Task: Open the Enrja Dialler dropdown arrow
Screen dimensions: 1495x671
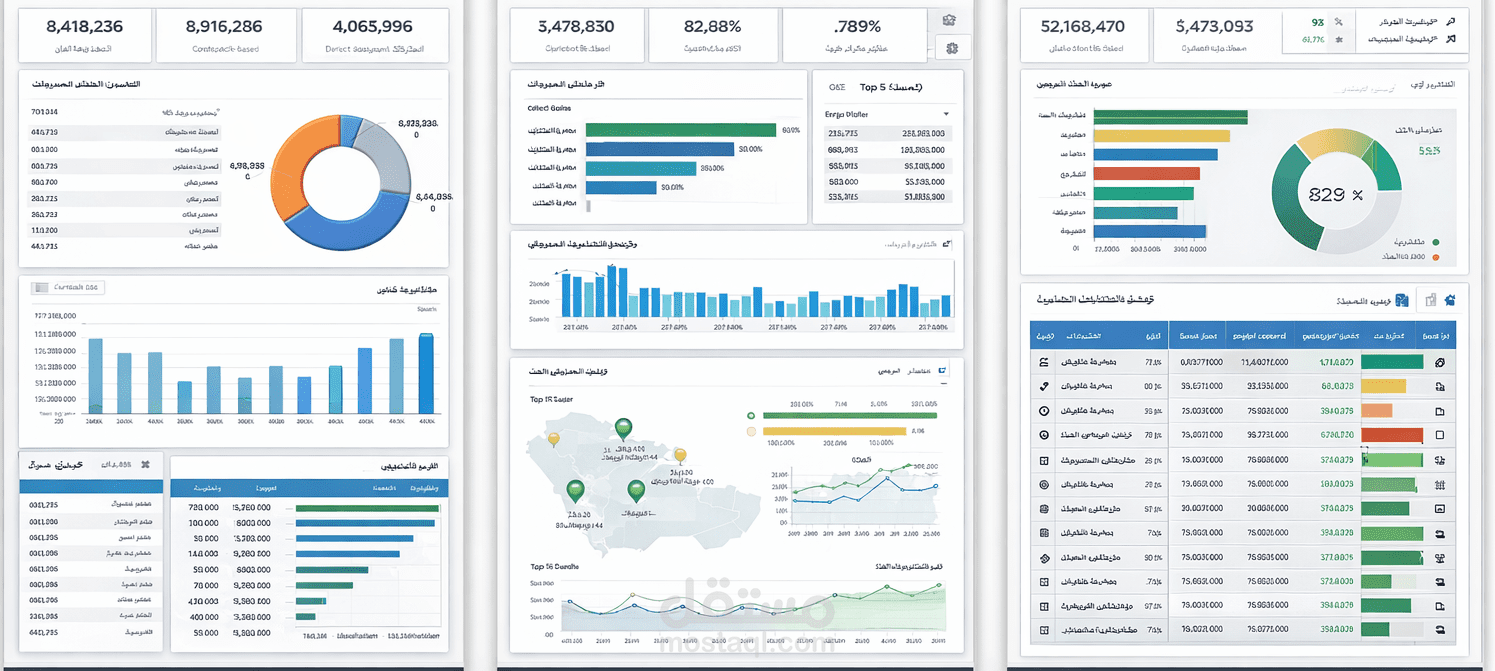Action: click(945, 115)
